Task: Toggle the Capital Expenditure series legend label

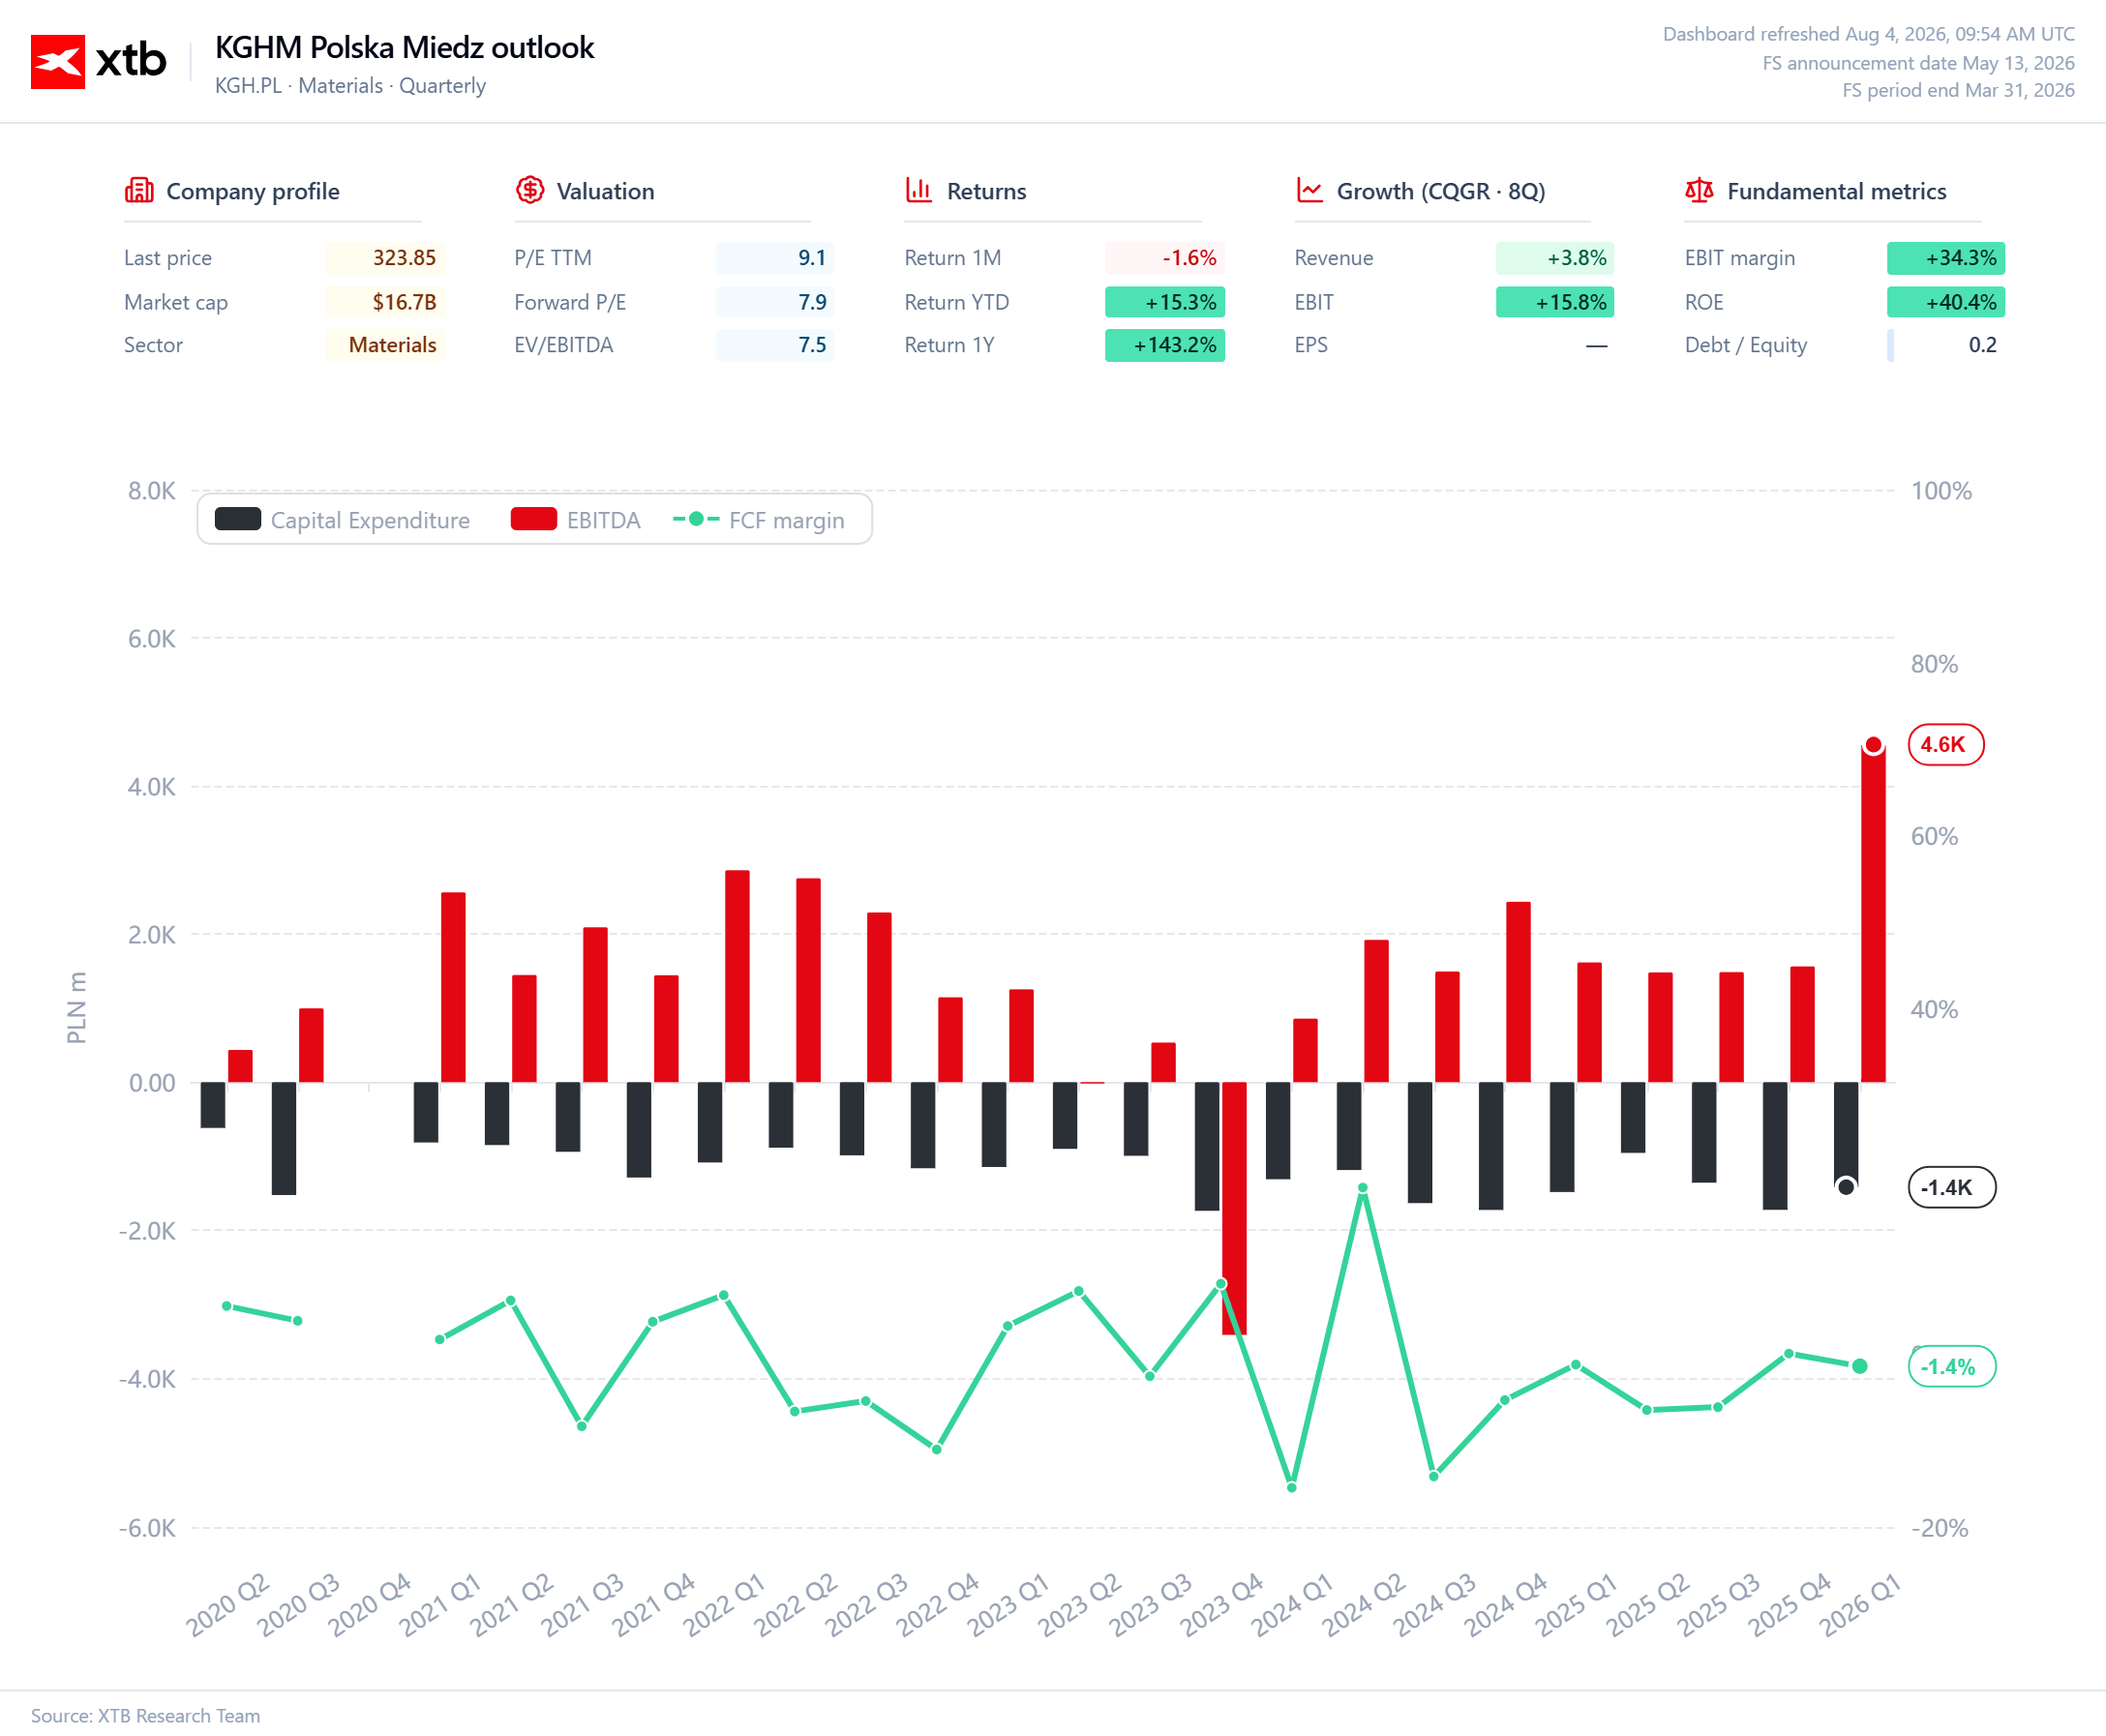Action: [370, 520]
